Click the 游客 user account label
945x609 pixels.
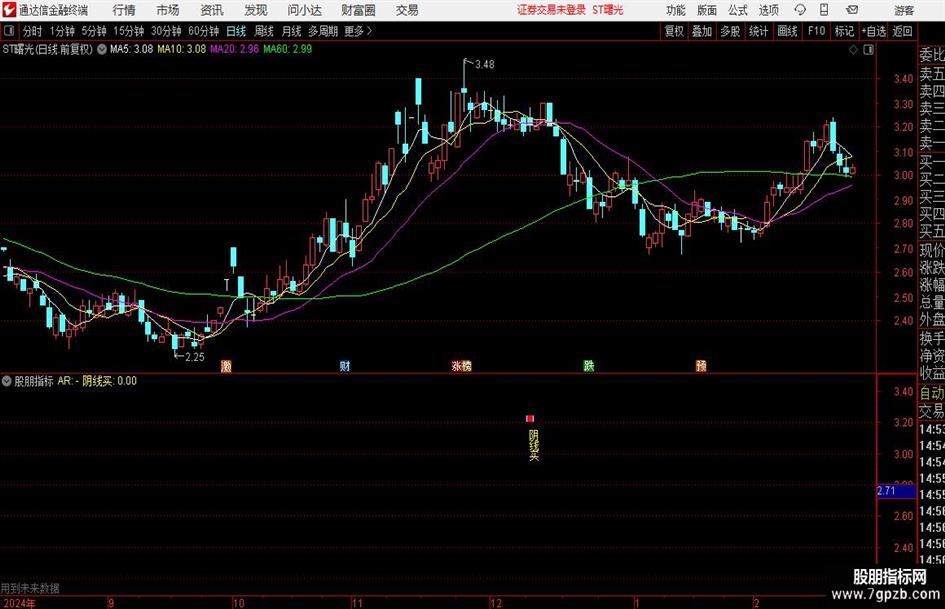pos(904,10)
